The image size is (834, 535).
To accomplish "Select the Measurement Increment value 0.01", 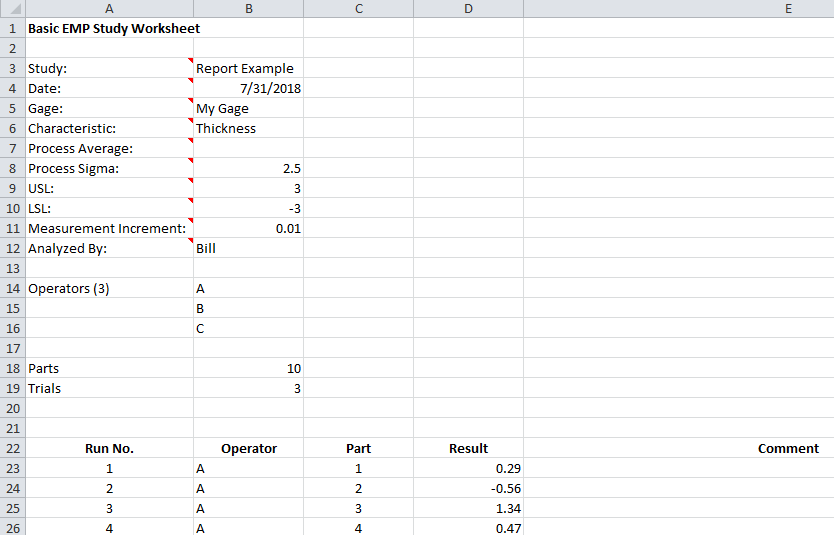I will pos(248,228).
